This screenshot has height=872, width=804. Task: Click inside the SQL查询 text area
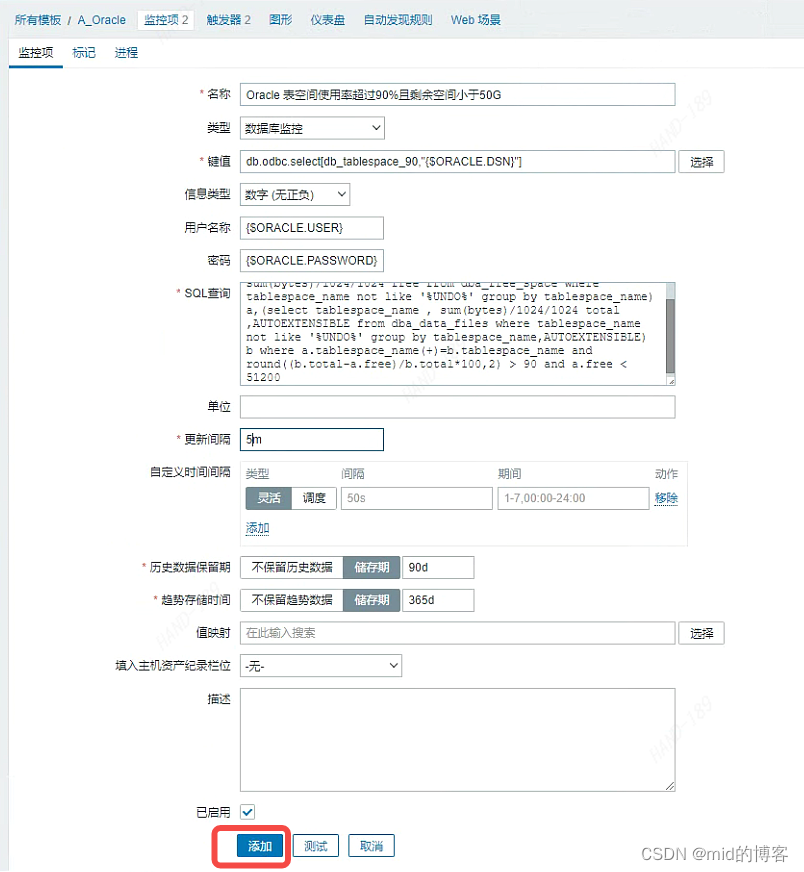453,334
